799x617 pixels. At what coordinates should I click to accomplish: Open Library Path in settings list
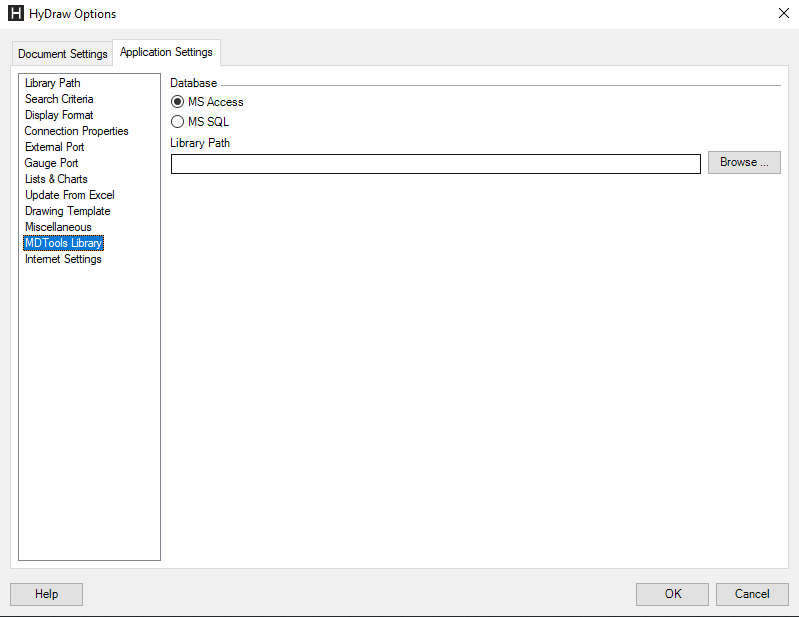point(52,83)
